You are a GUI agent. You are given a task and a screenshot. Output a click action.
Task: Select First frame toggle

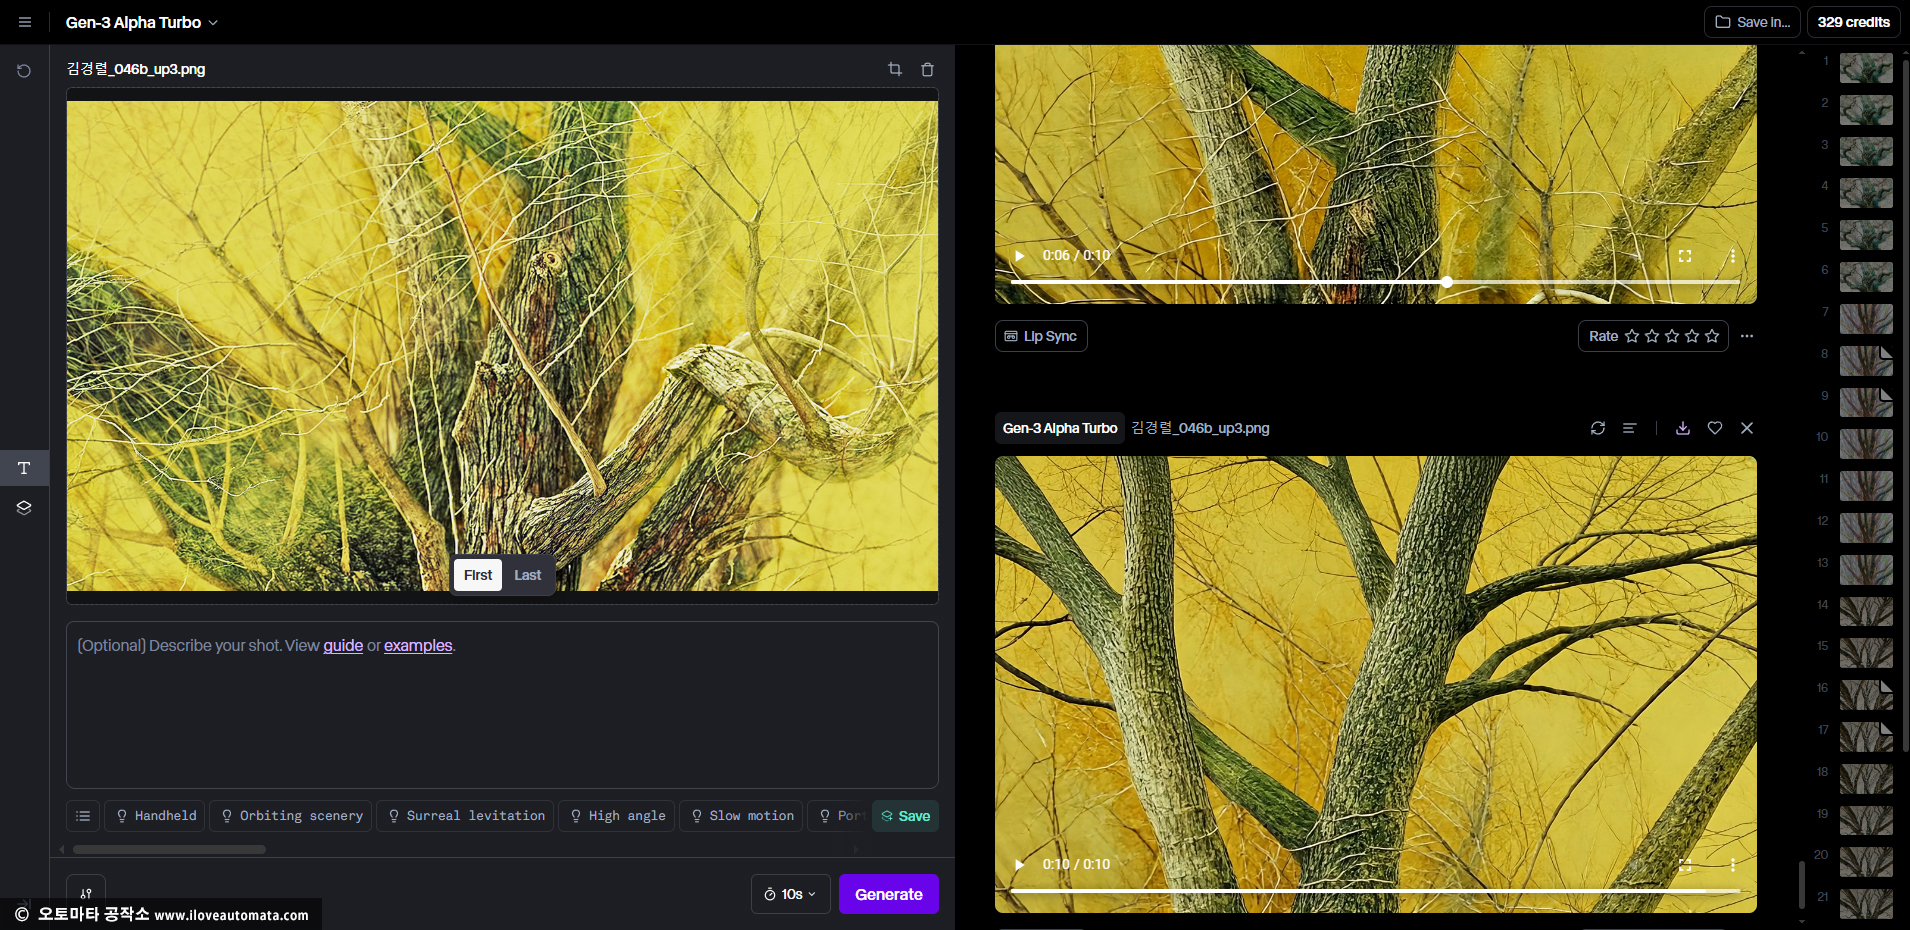click(x=478, y=575)
